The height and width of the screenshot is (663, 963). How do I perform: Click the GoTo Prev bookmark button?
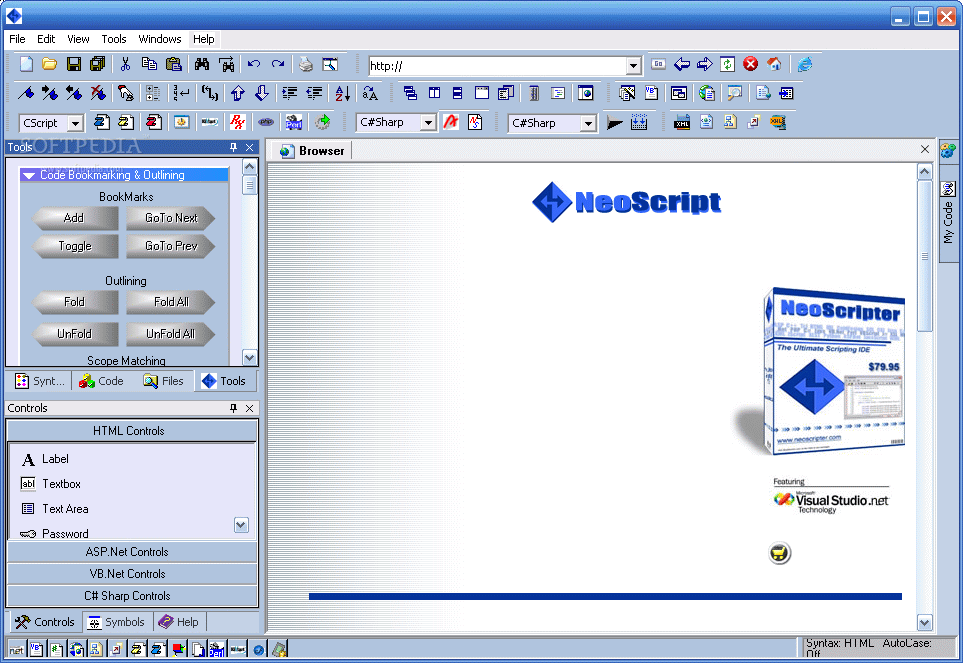(171, 246)
